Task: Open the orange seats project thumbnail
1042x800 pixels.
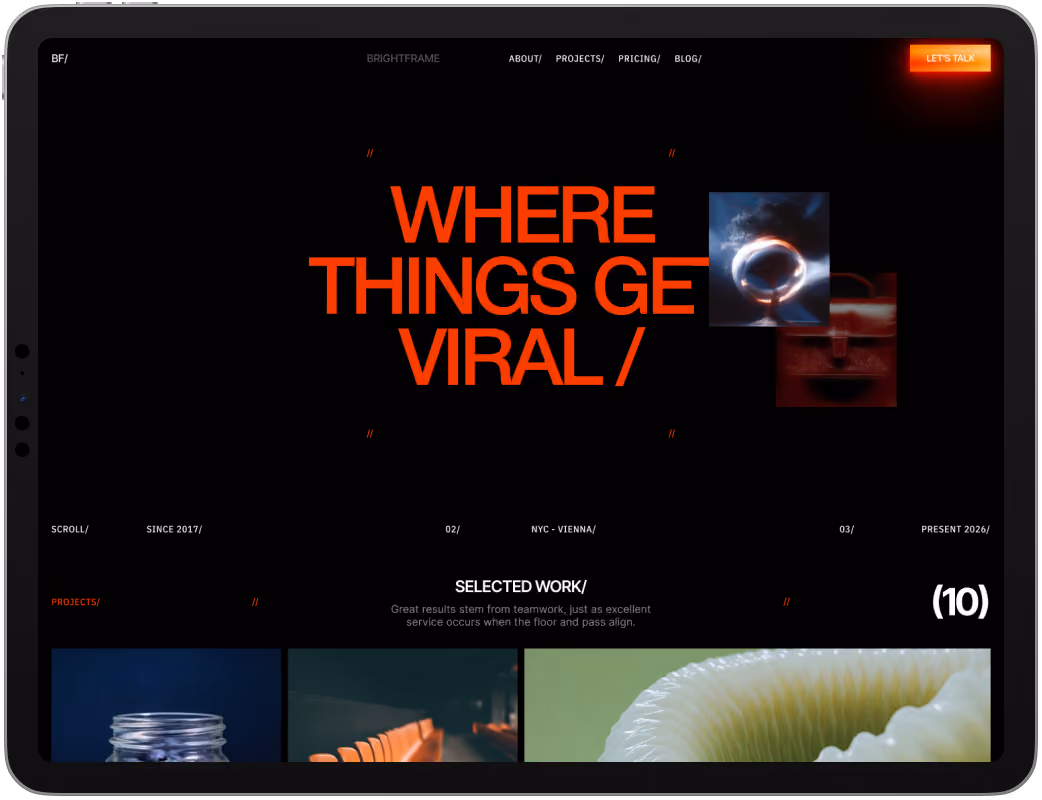Action: (403, 705)
